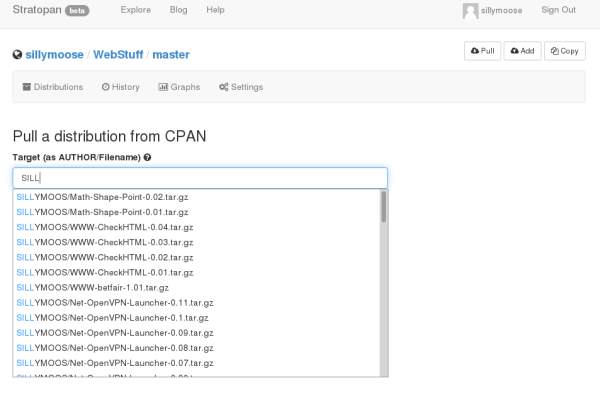The image size is (600, 393).
Task: Select WWW-betfair-1.01.tar.gz suggestion
Action: coord(197,288)
